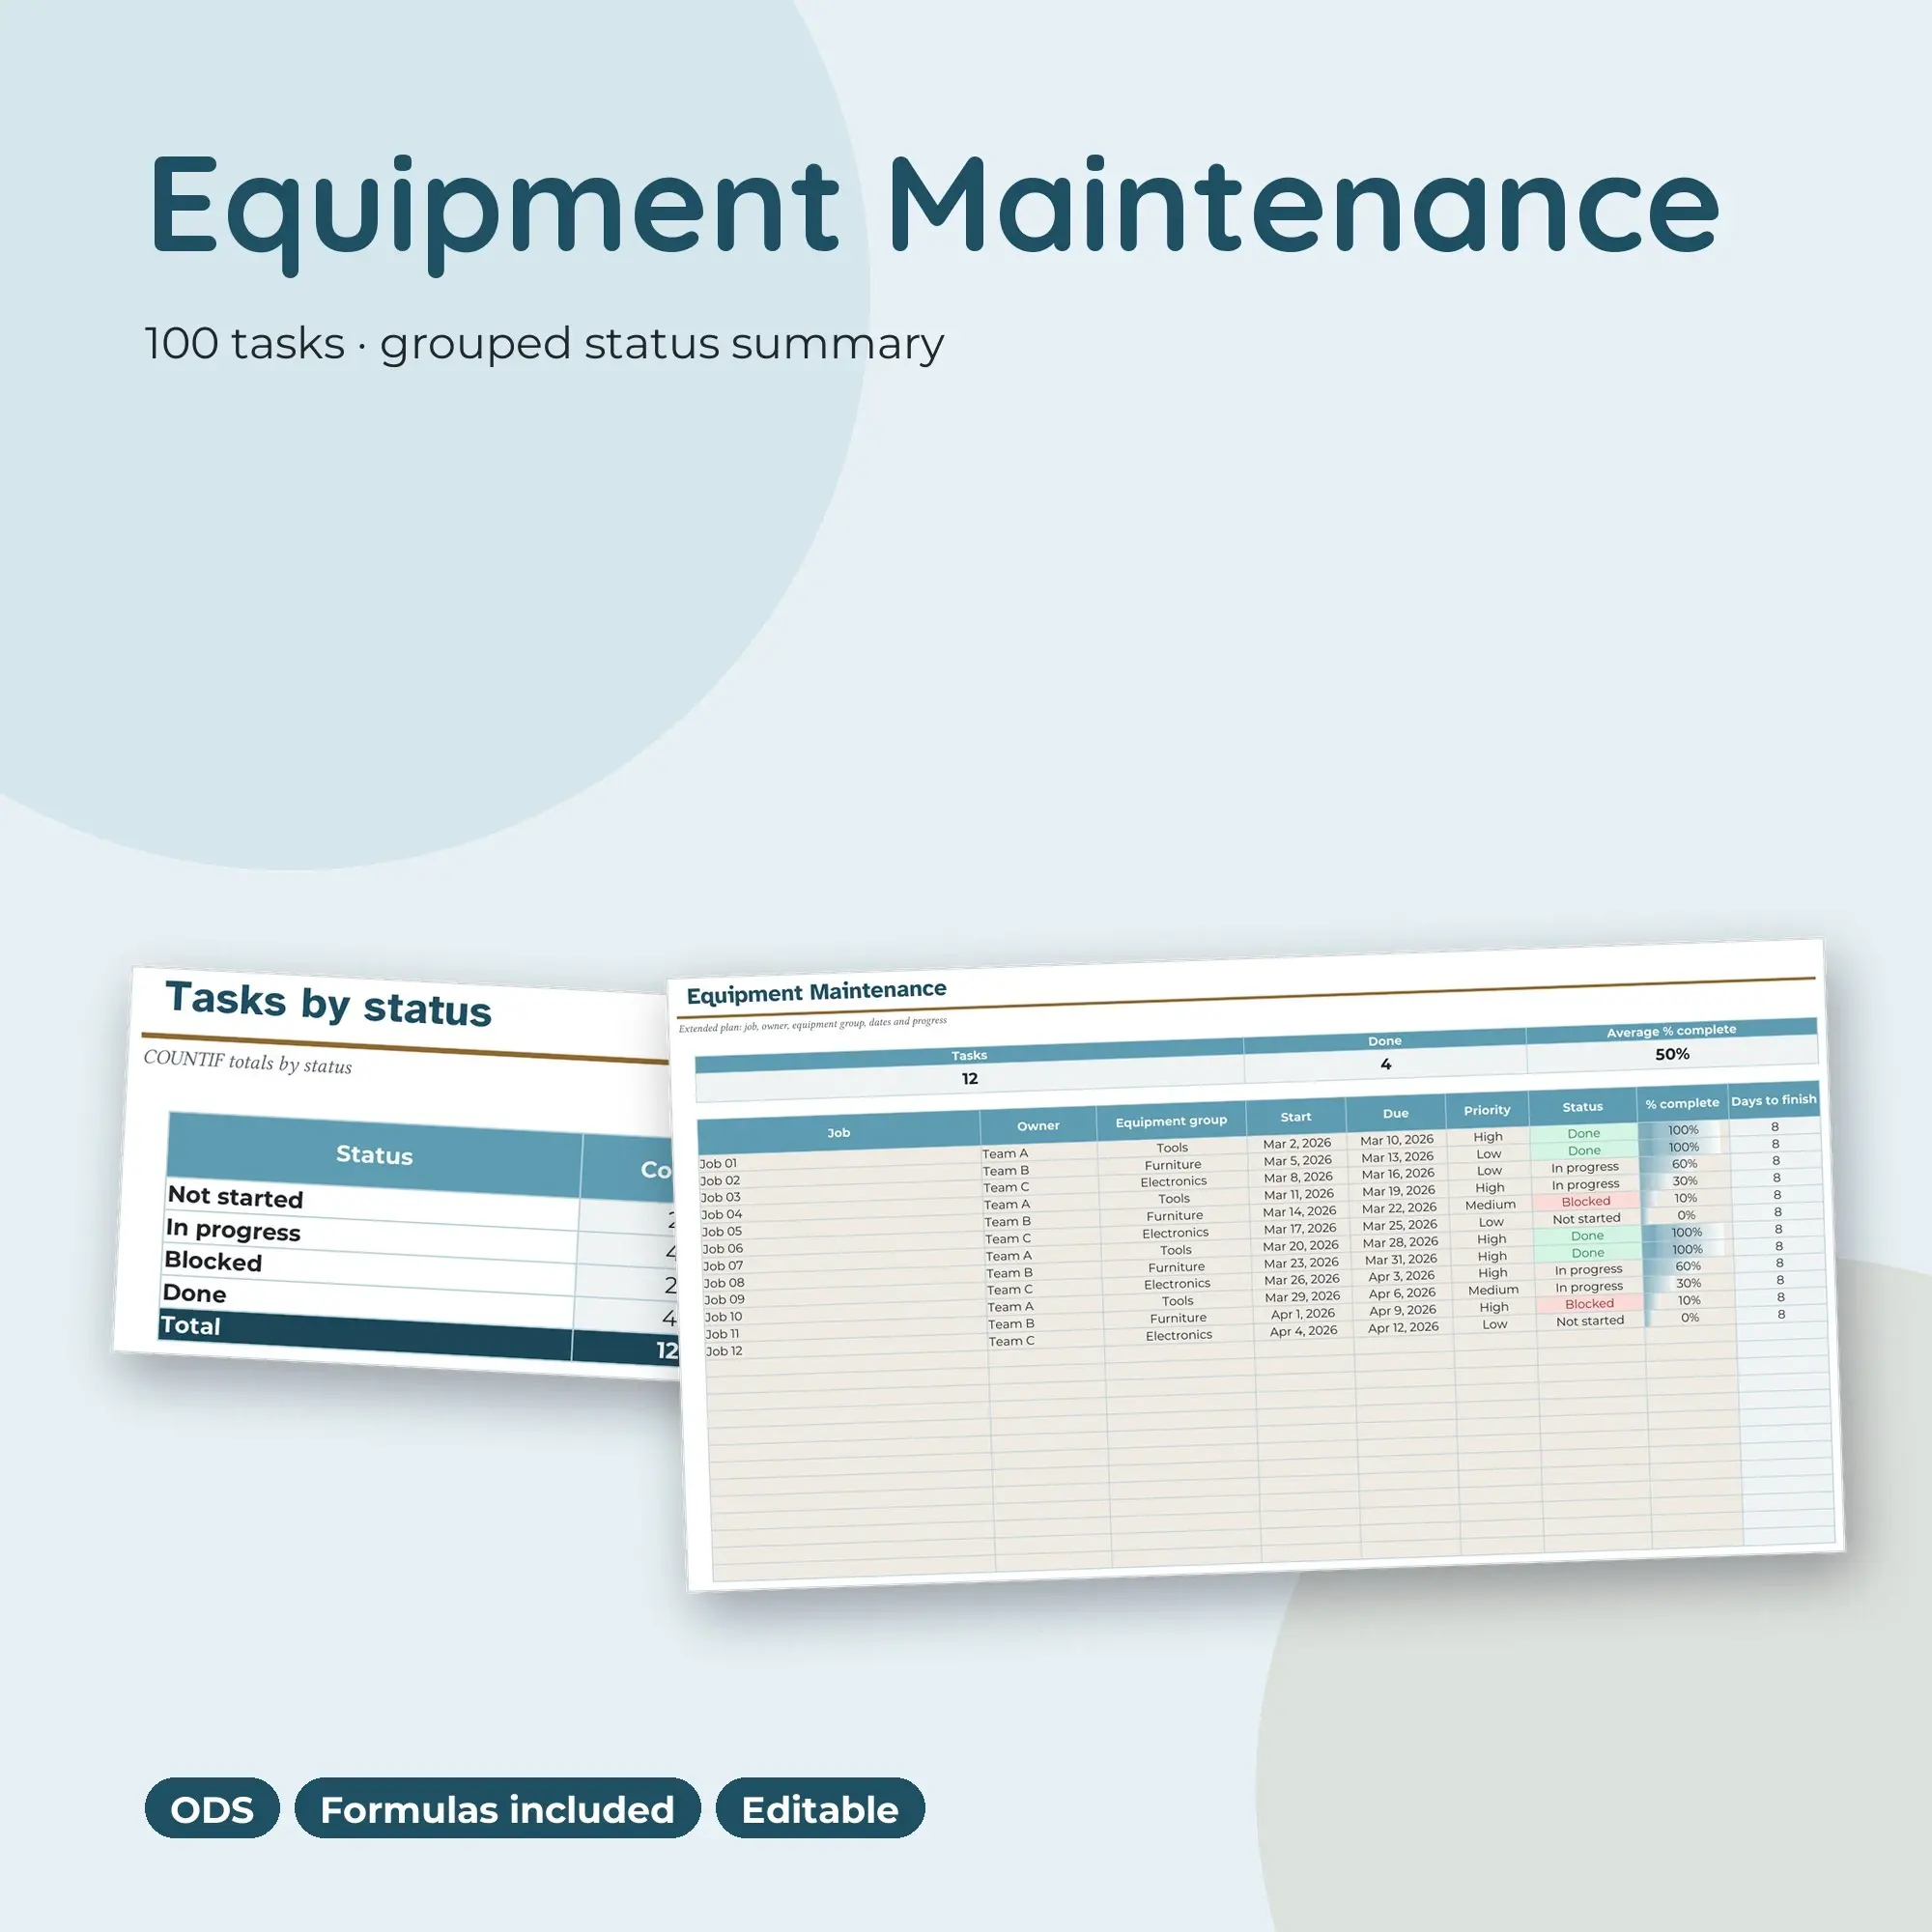This screenshot has width=1932, height=1932.
Task: Select the 'Apr 4, 2026' start date cell
Action: pyautogui.click(x=1303, y=1330)
